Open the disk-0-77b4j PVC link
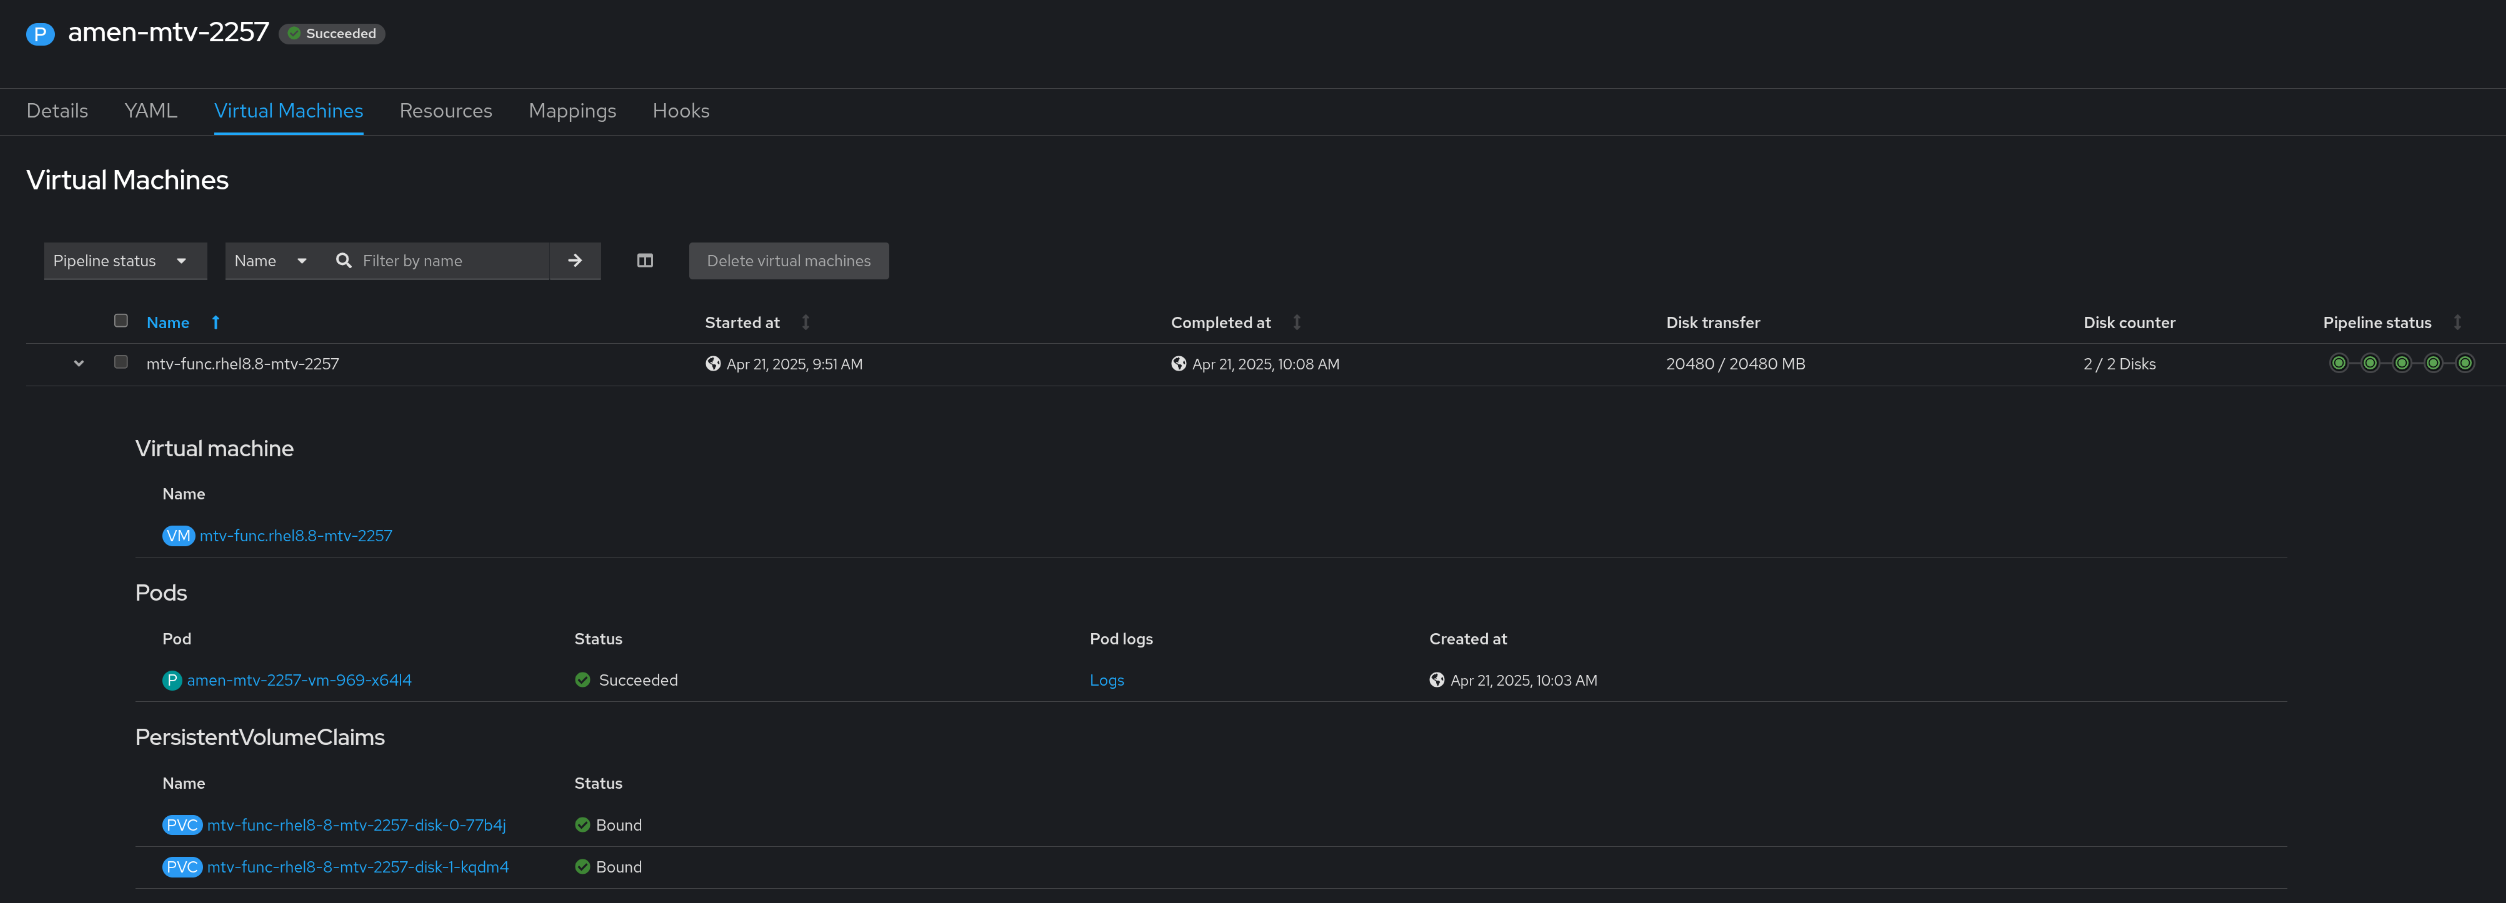Viewport: 2506px width, 903px height. tap(356, 825)
